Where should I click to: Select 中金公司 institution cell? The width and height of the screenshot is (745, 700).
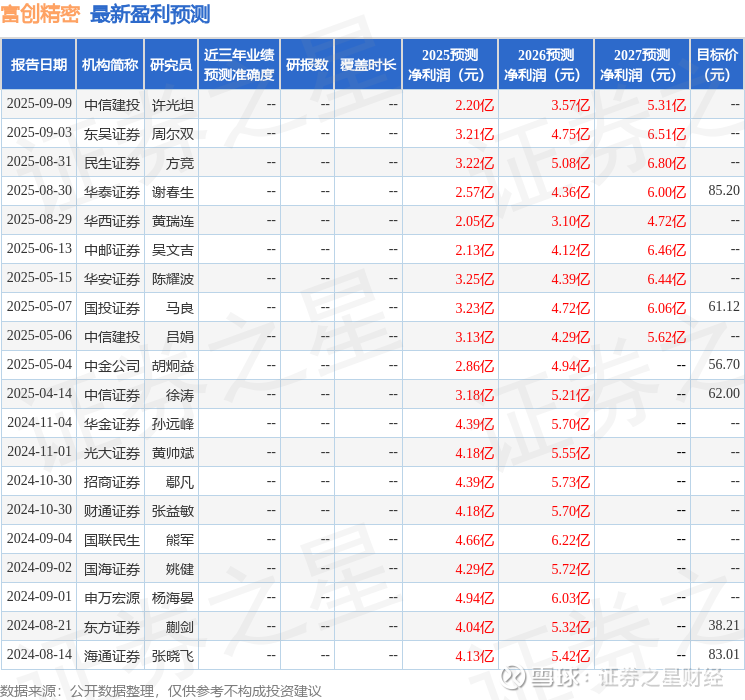(x=112, y=366)
